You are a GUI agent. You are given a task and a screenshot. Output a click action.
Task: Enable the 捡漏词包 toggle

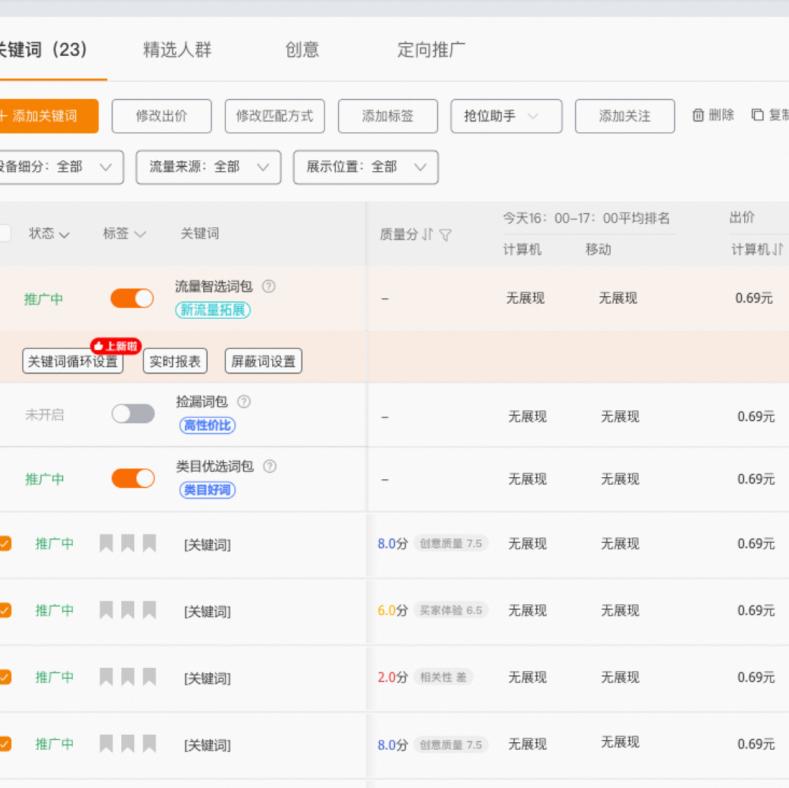[133, 414]
